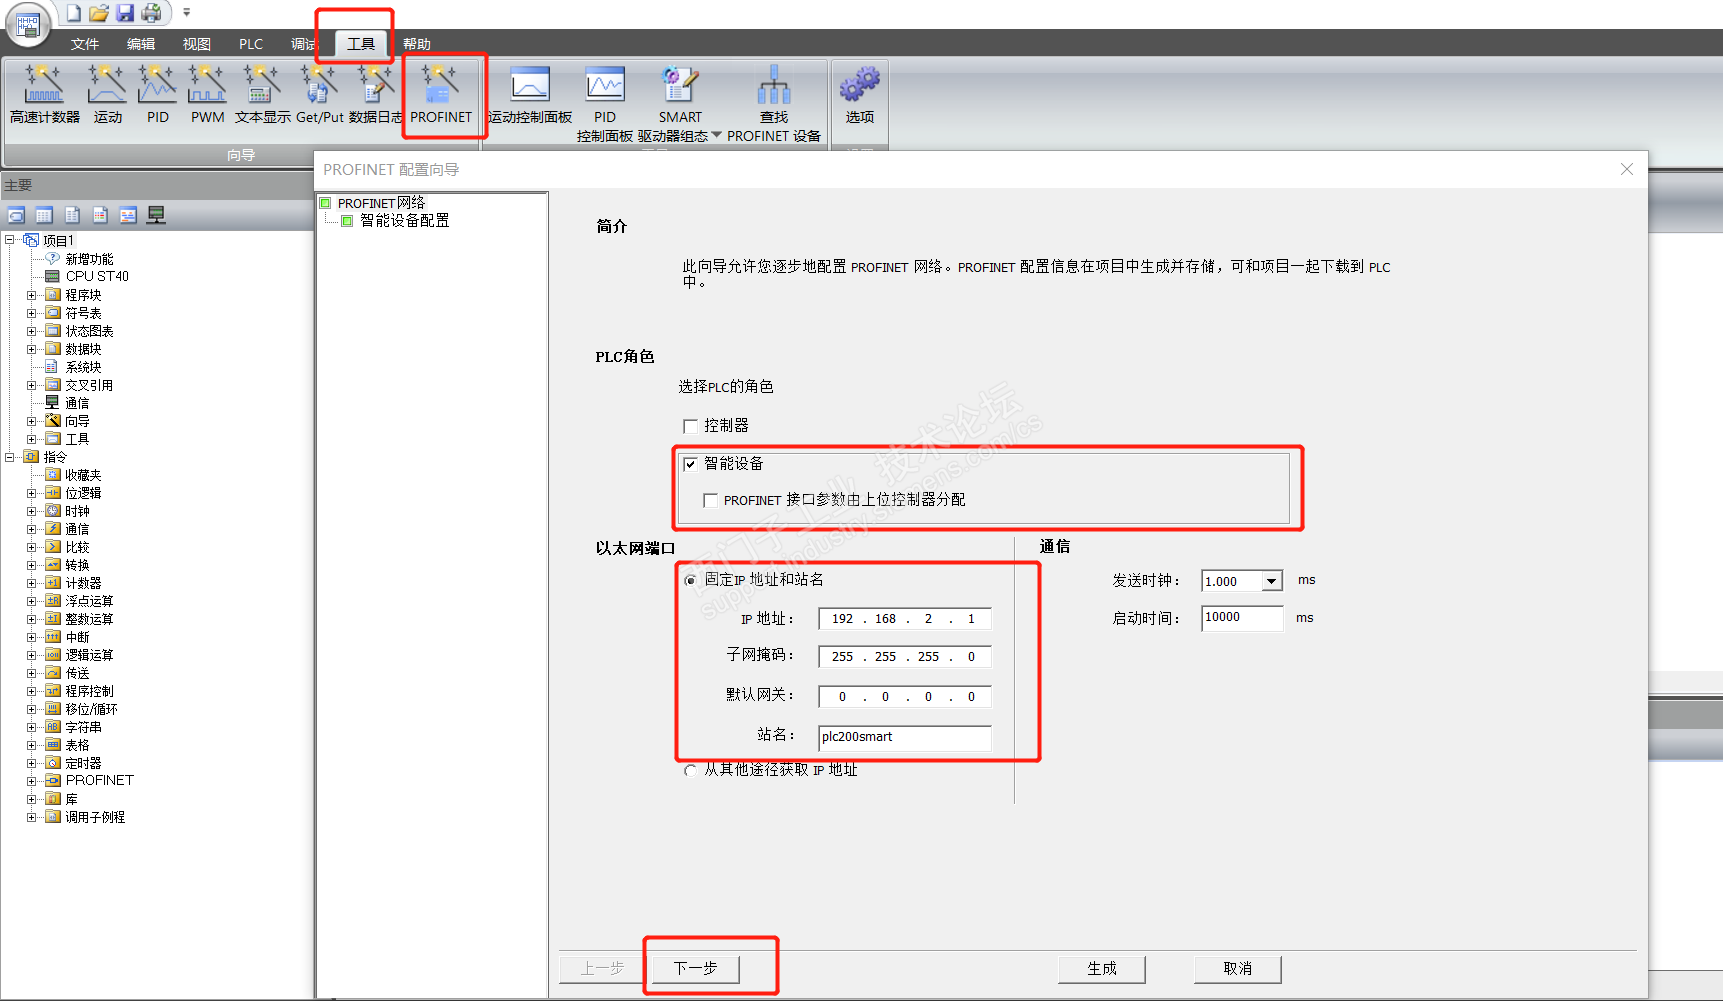Click the Print icon in quick access toolbar

pos(151,13)
